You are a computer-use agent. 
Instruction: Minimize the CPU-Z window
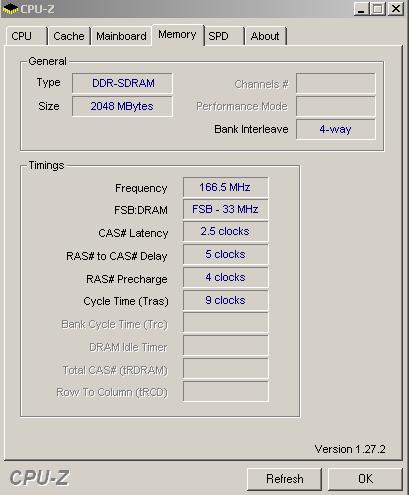pos(361,9)
